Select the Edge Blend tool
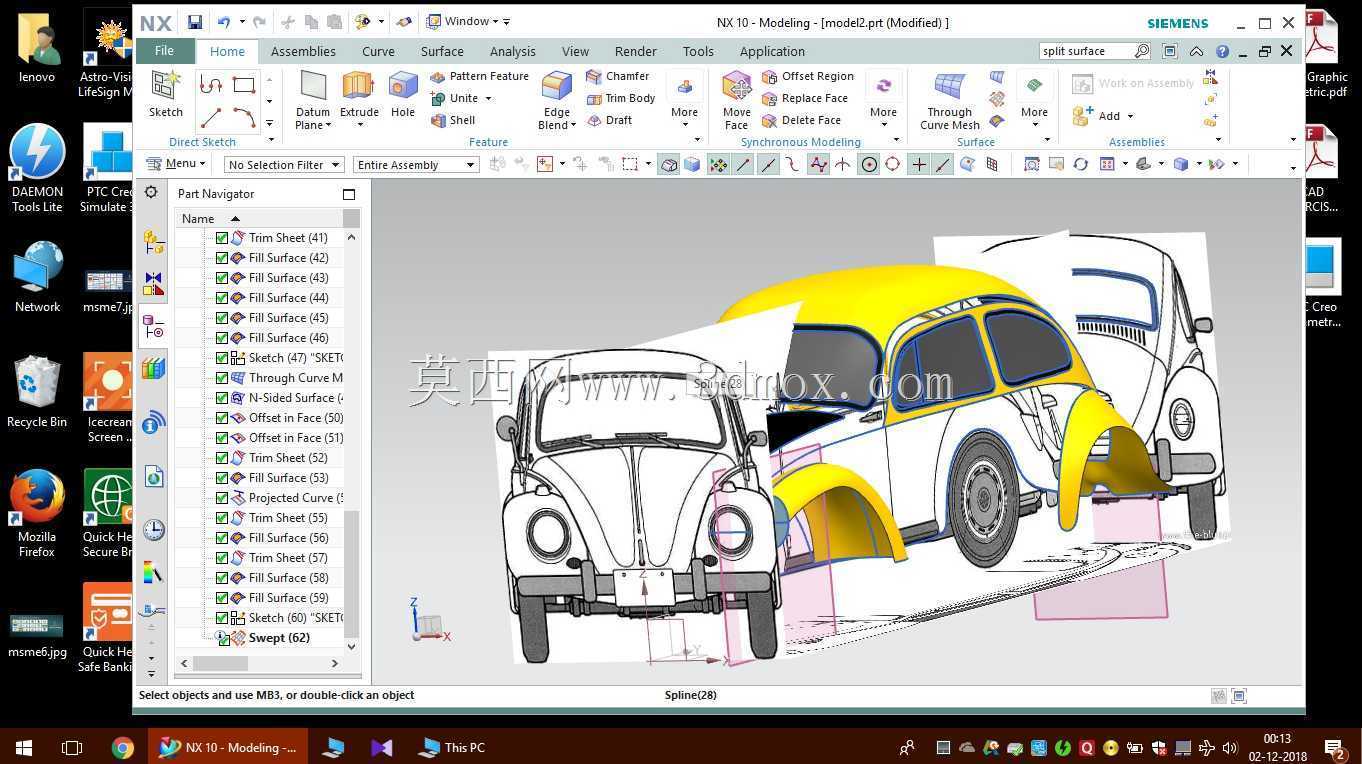Viewport: 1362px width, 764px height. [556, 99]
